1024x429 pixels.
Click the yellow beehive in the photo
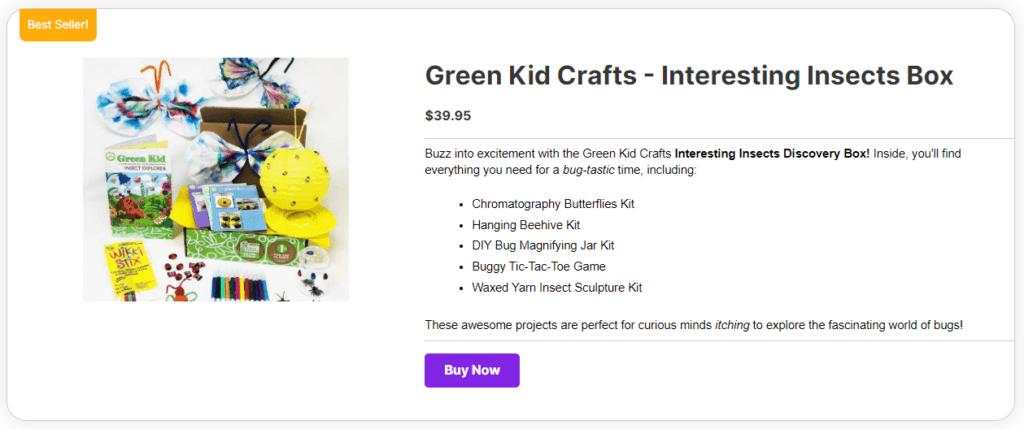(296, 168)
